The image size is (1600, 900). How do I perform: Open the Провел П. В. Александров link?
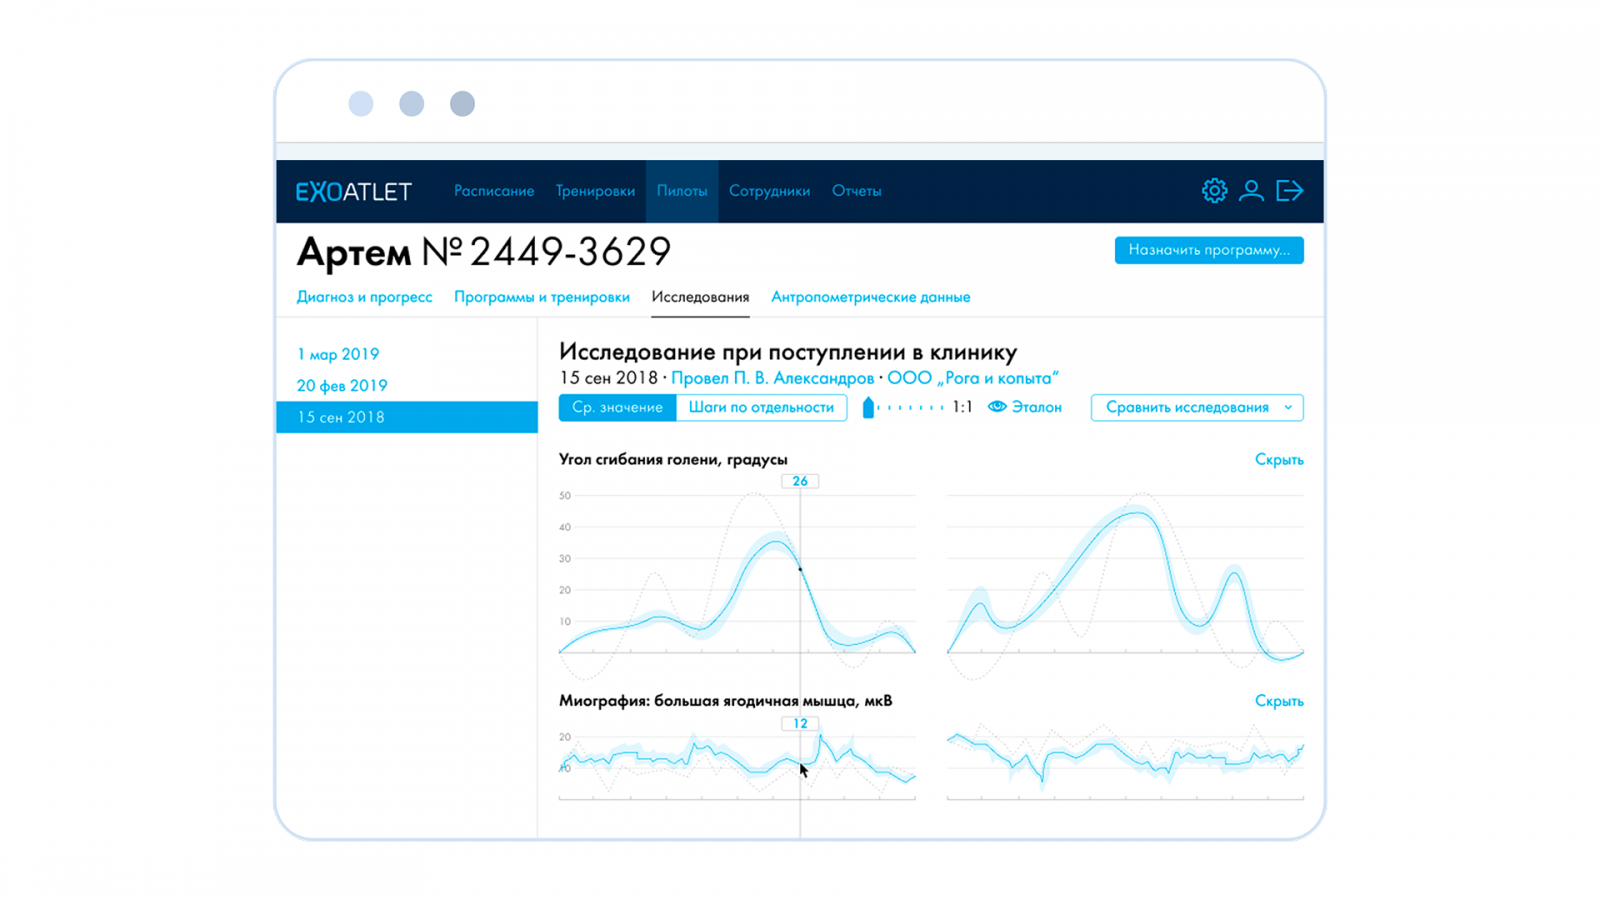772,378
